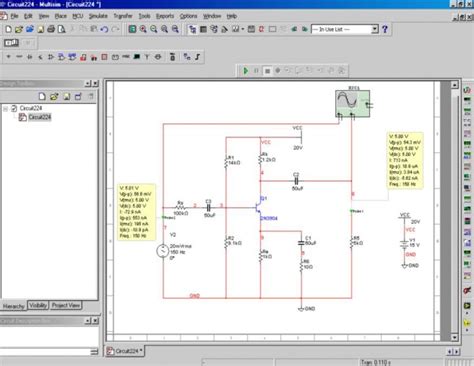Open the oscilloscope instrument on the schematic
474x366 pixels.
pos(352,104)
